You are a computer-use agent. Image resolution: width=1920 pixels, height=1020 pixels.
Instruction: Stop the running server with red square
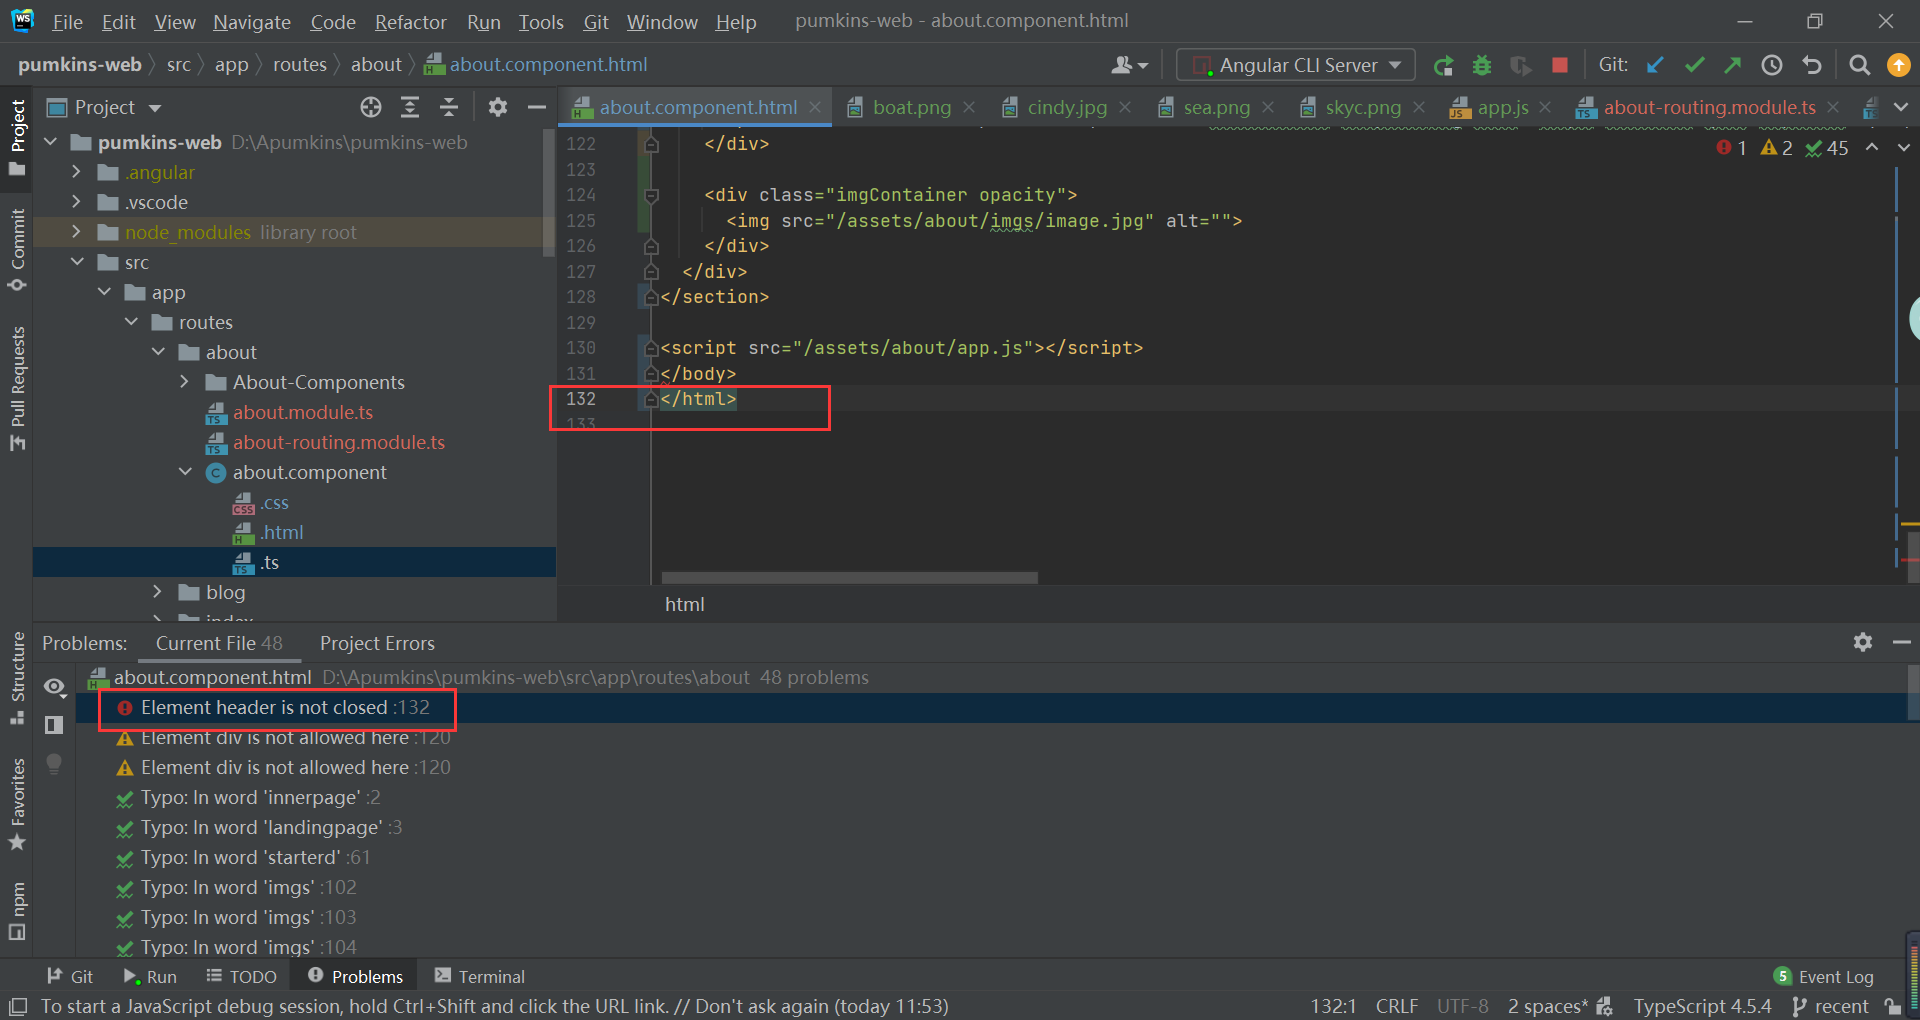(1559, 64)
